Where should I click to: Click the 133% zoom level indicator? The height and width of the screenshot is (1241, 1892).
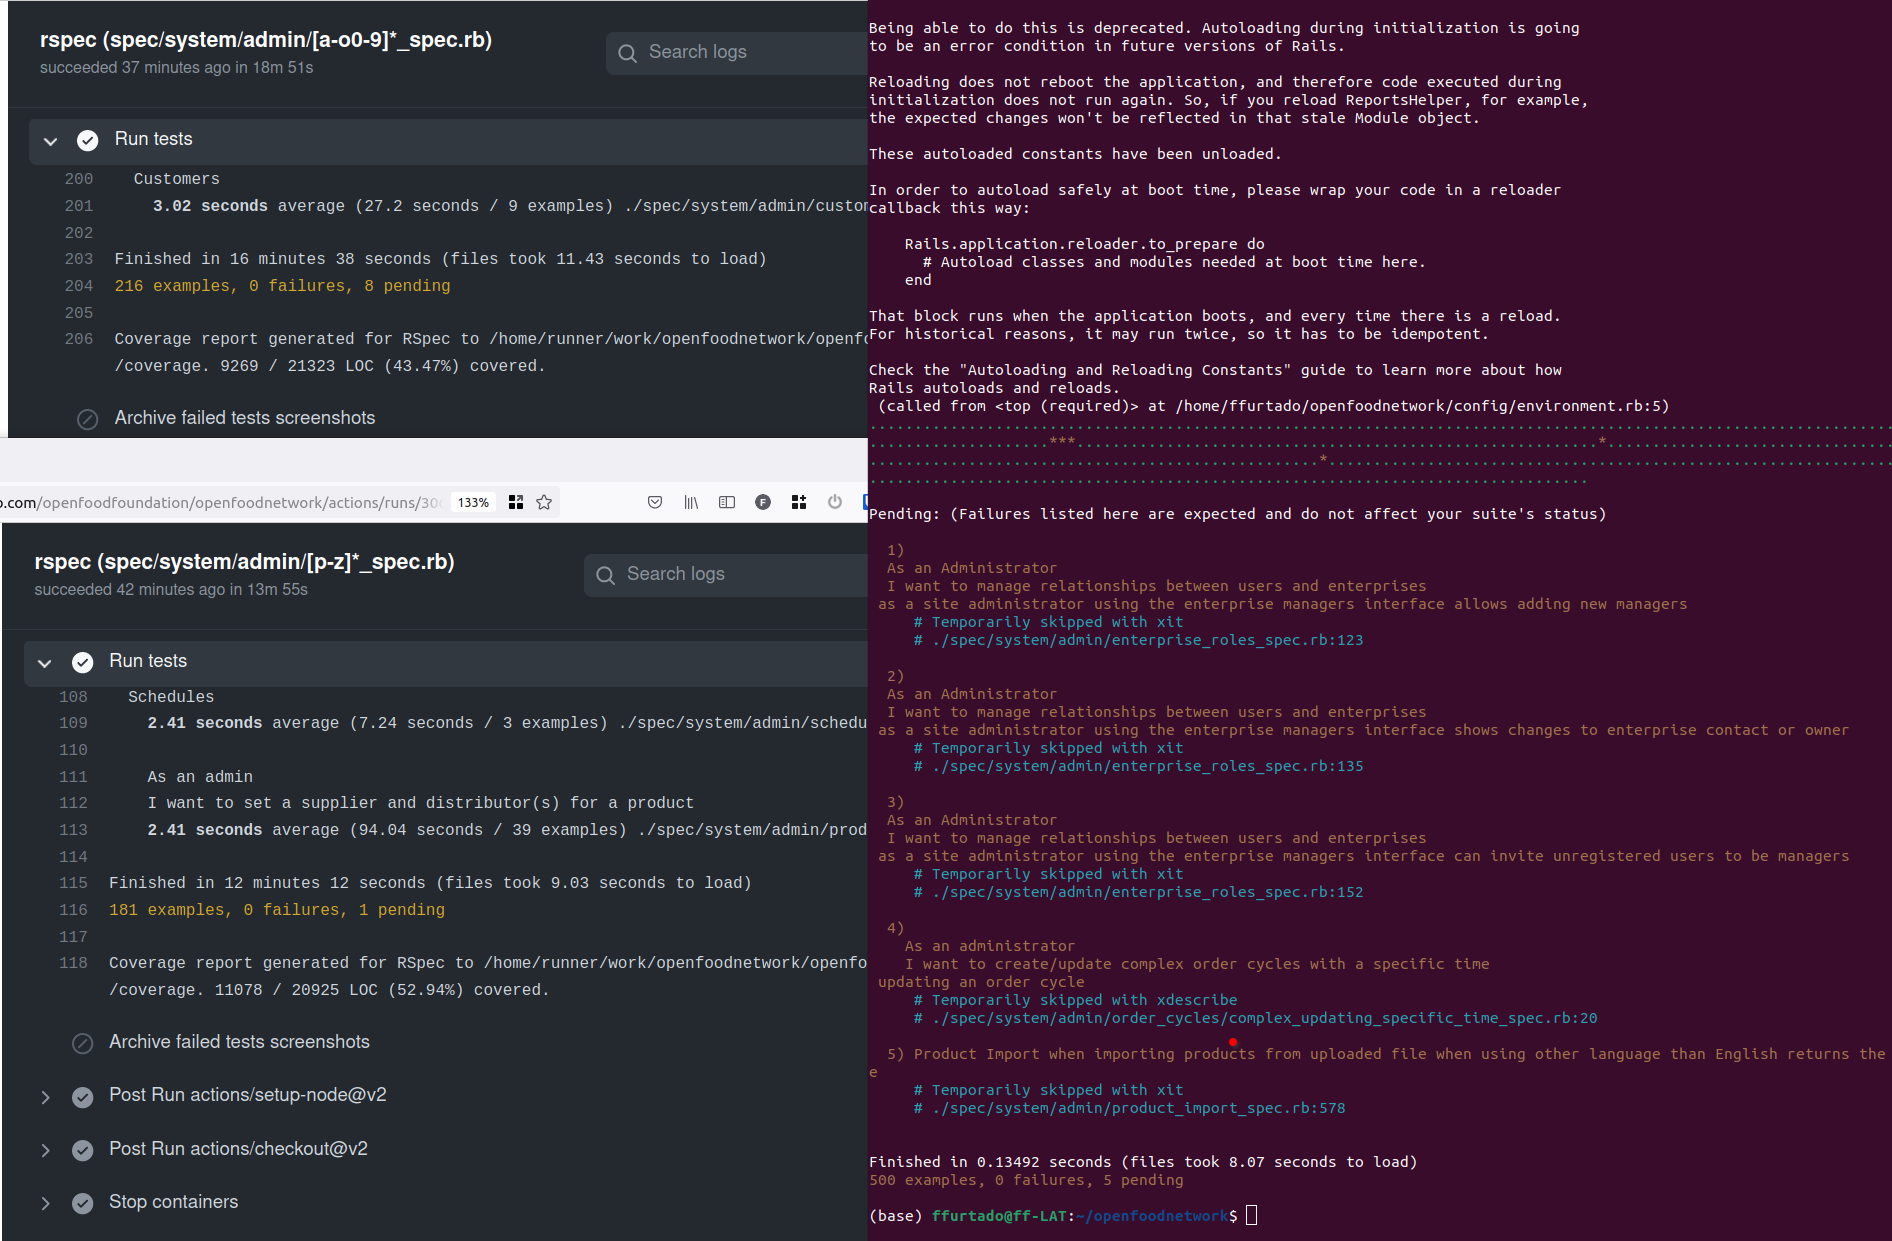click(472, 502)
